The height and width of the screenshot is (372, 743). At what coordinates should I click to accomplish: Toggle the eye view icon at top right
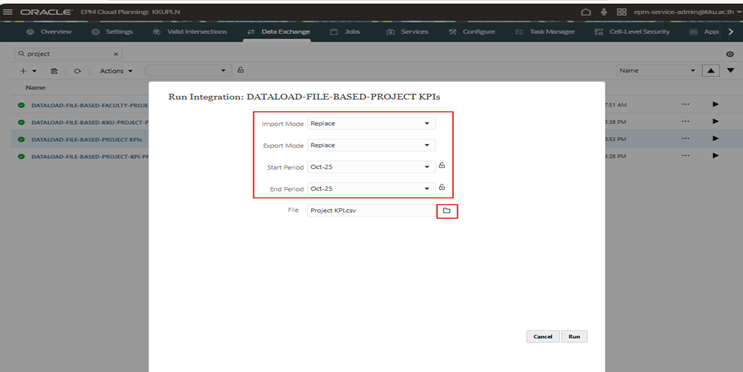coord(730,54)
